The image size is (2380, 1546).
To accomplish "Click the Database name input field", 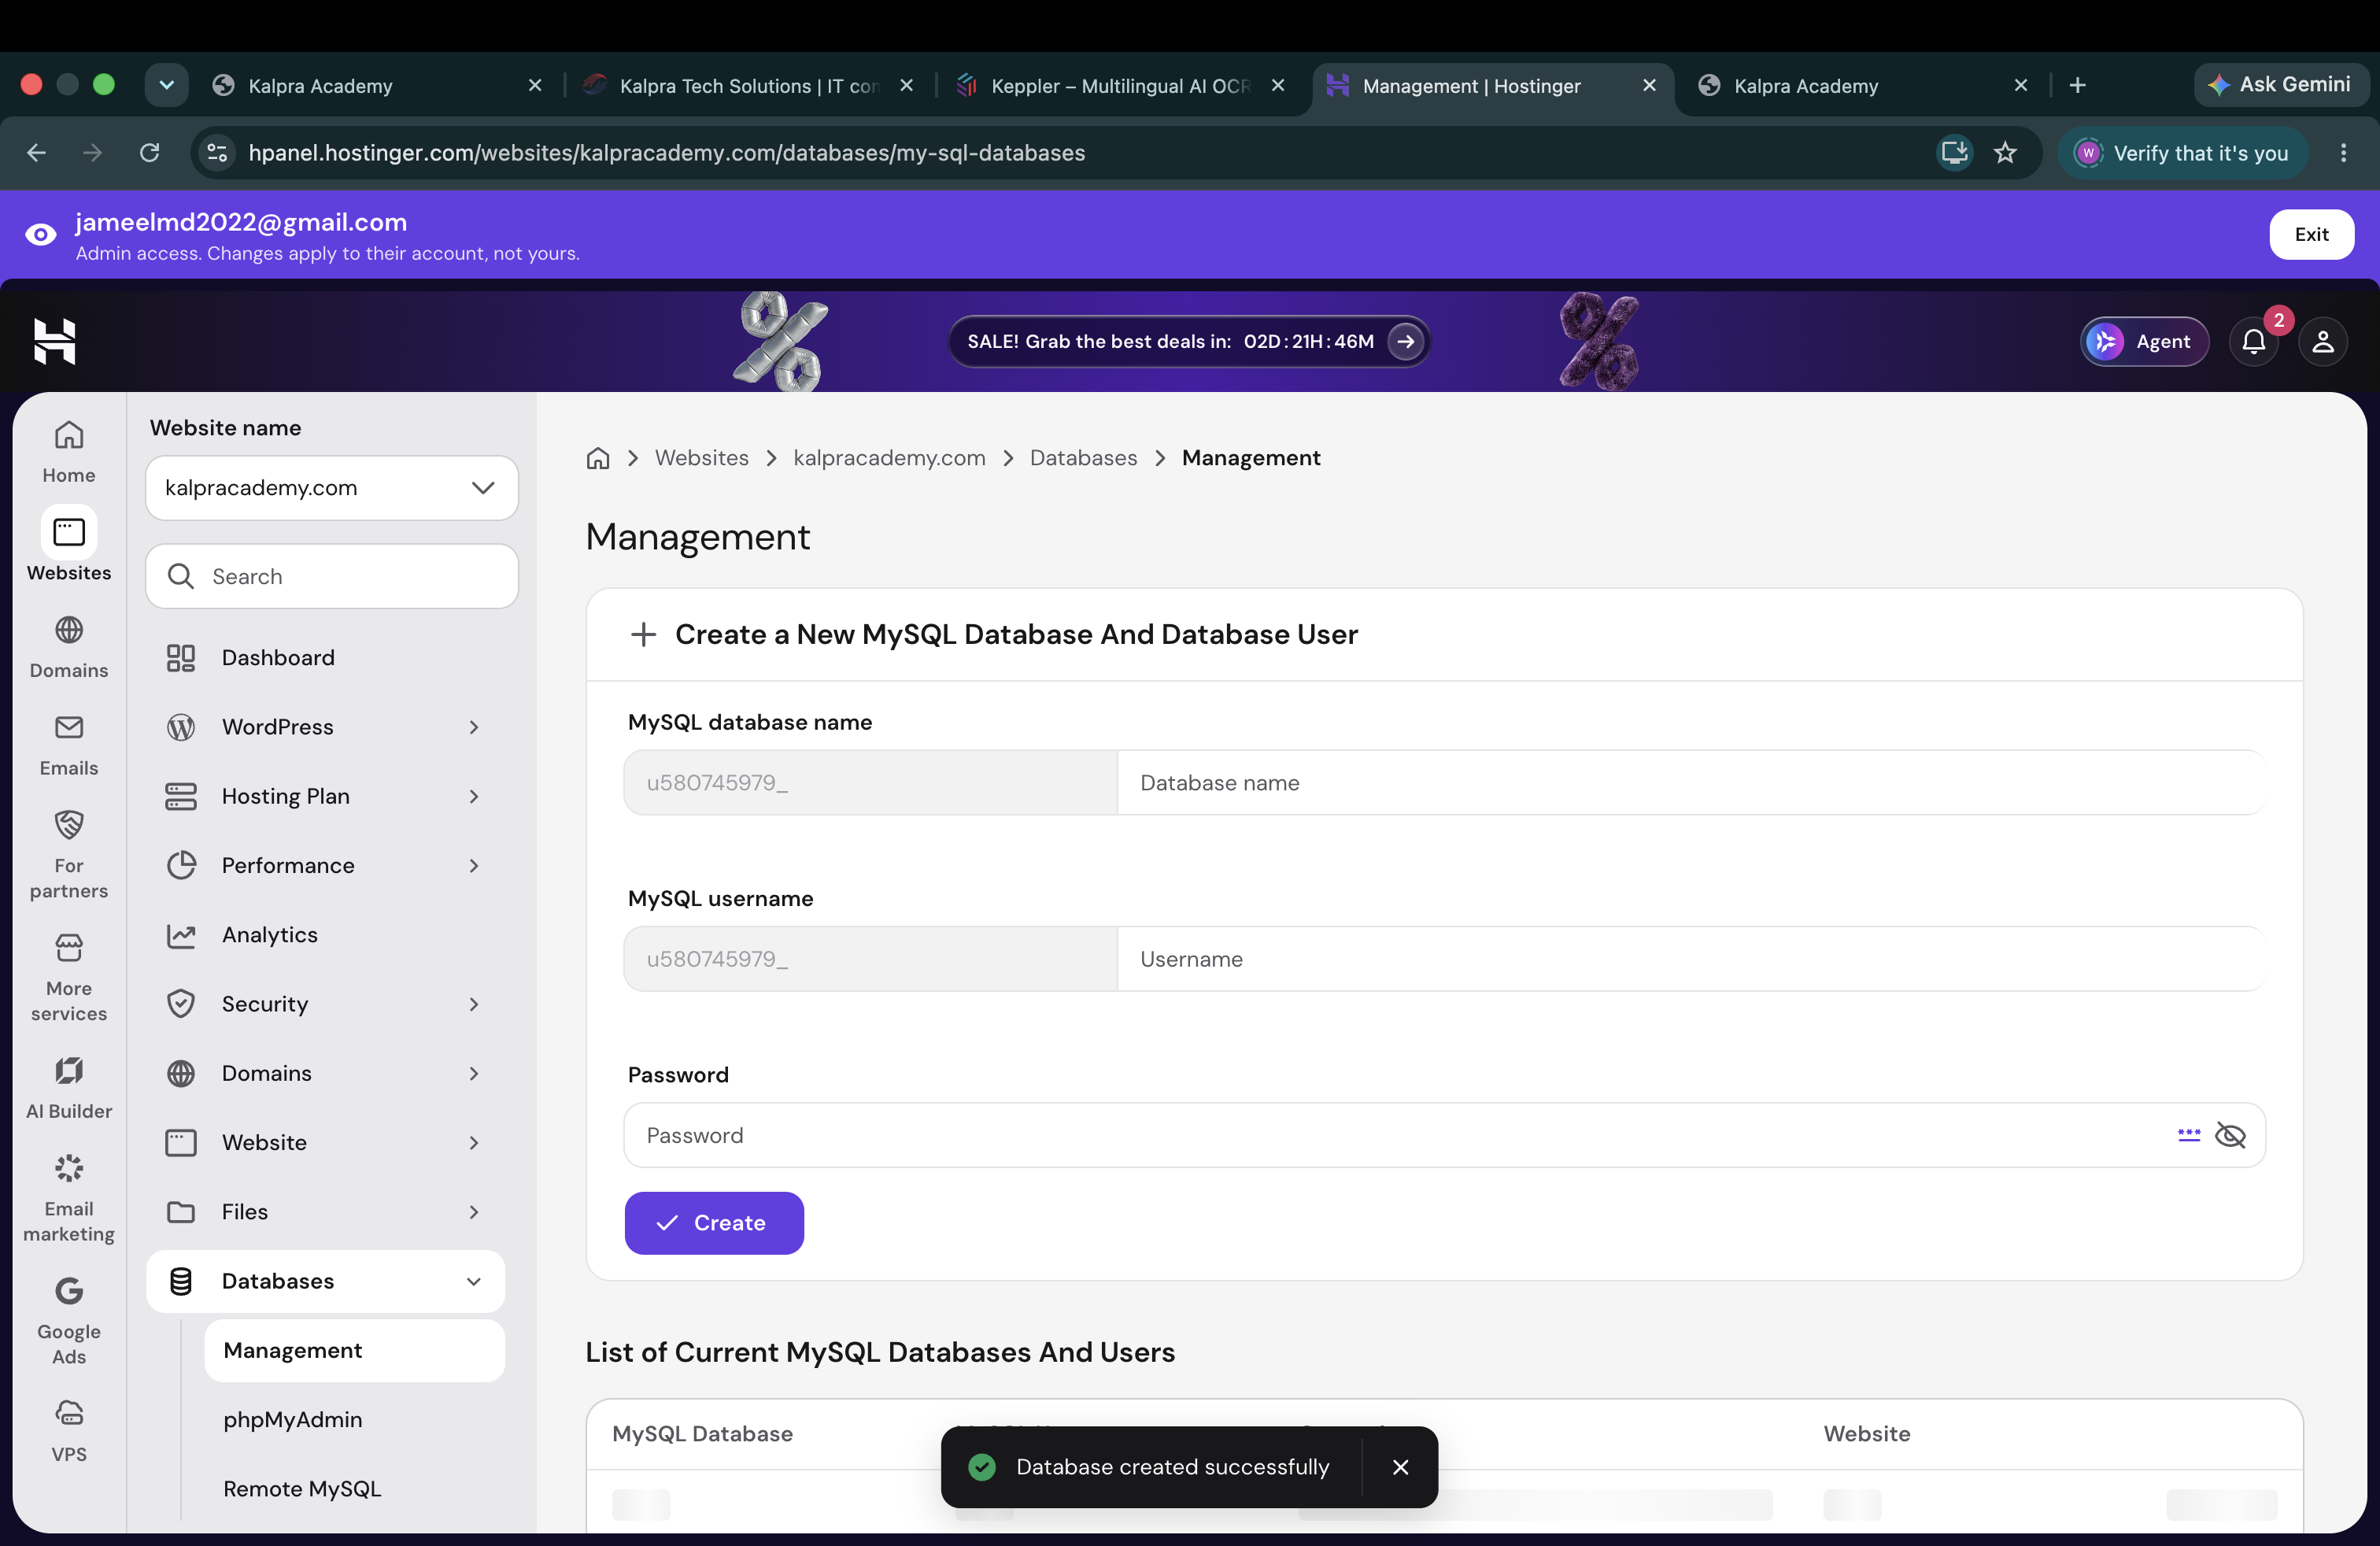I will [x=1690, y=783].
